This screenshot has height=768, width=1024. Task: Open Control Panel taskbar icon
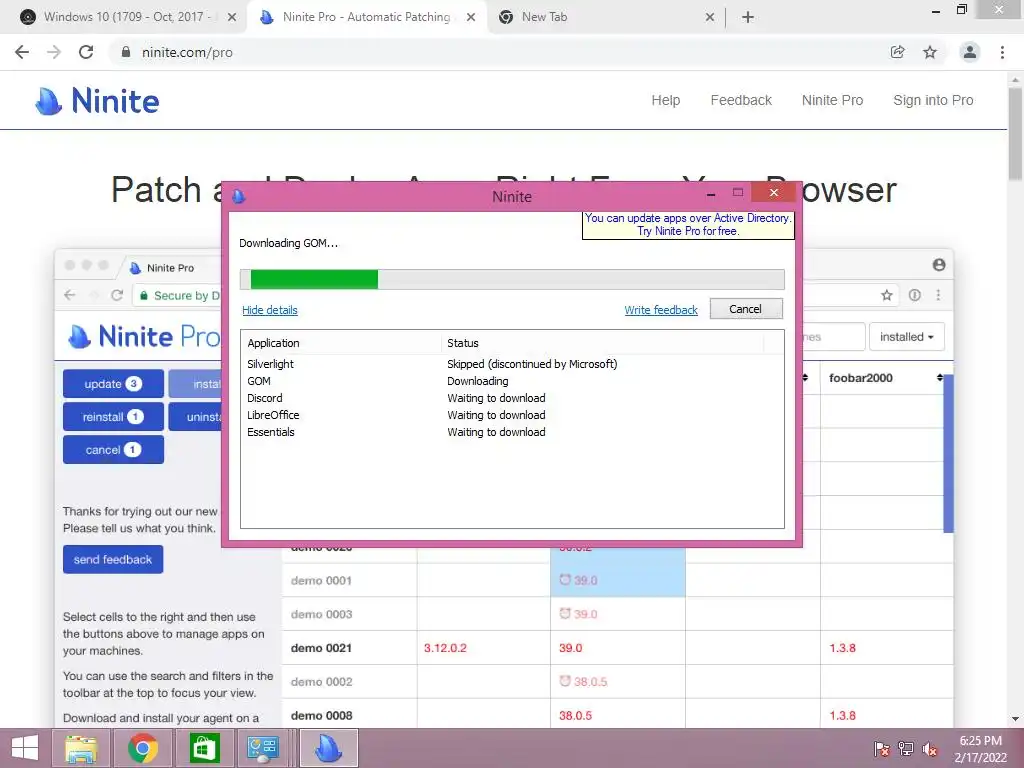(x=263, y=748)
